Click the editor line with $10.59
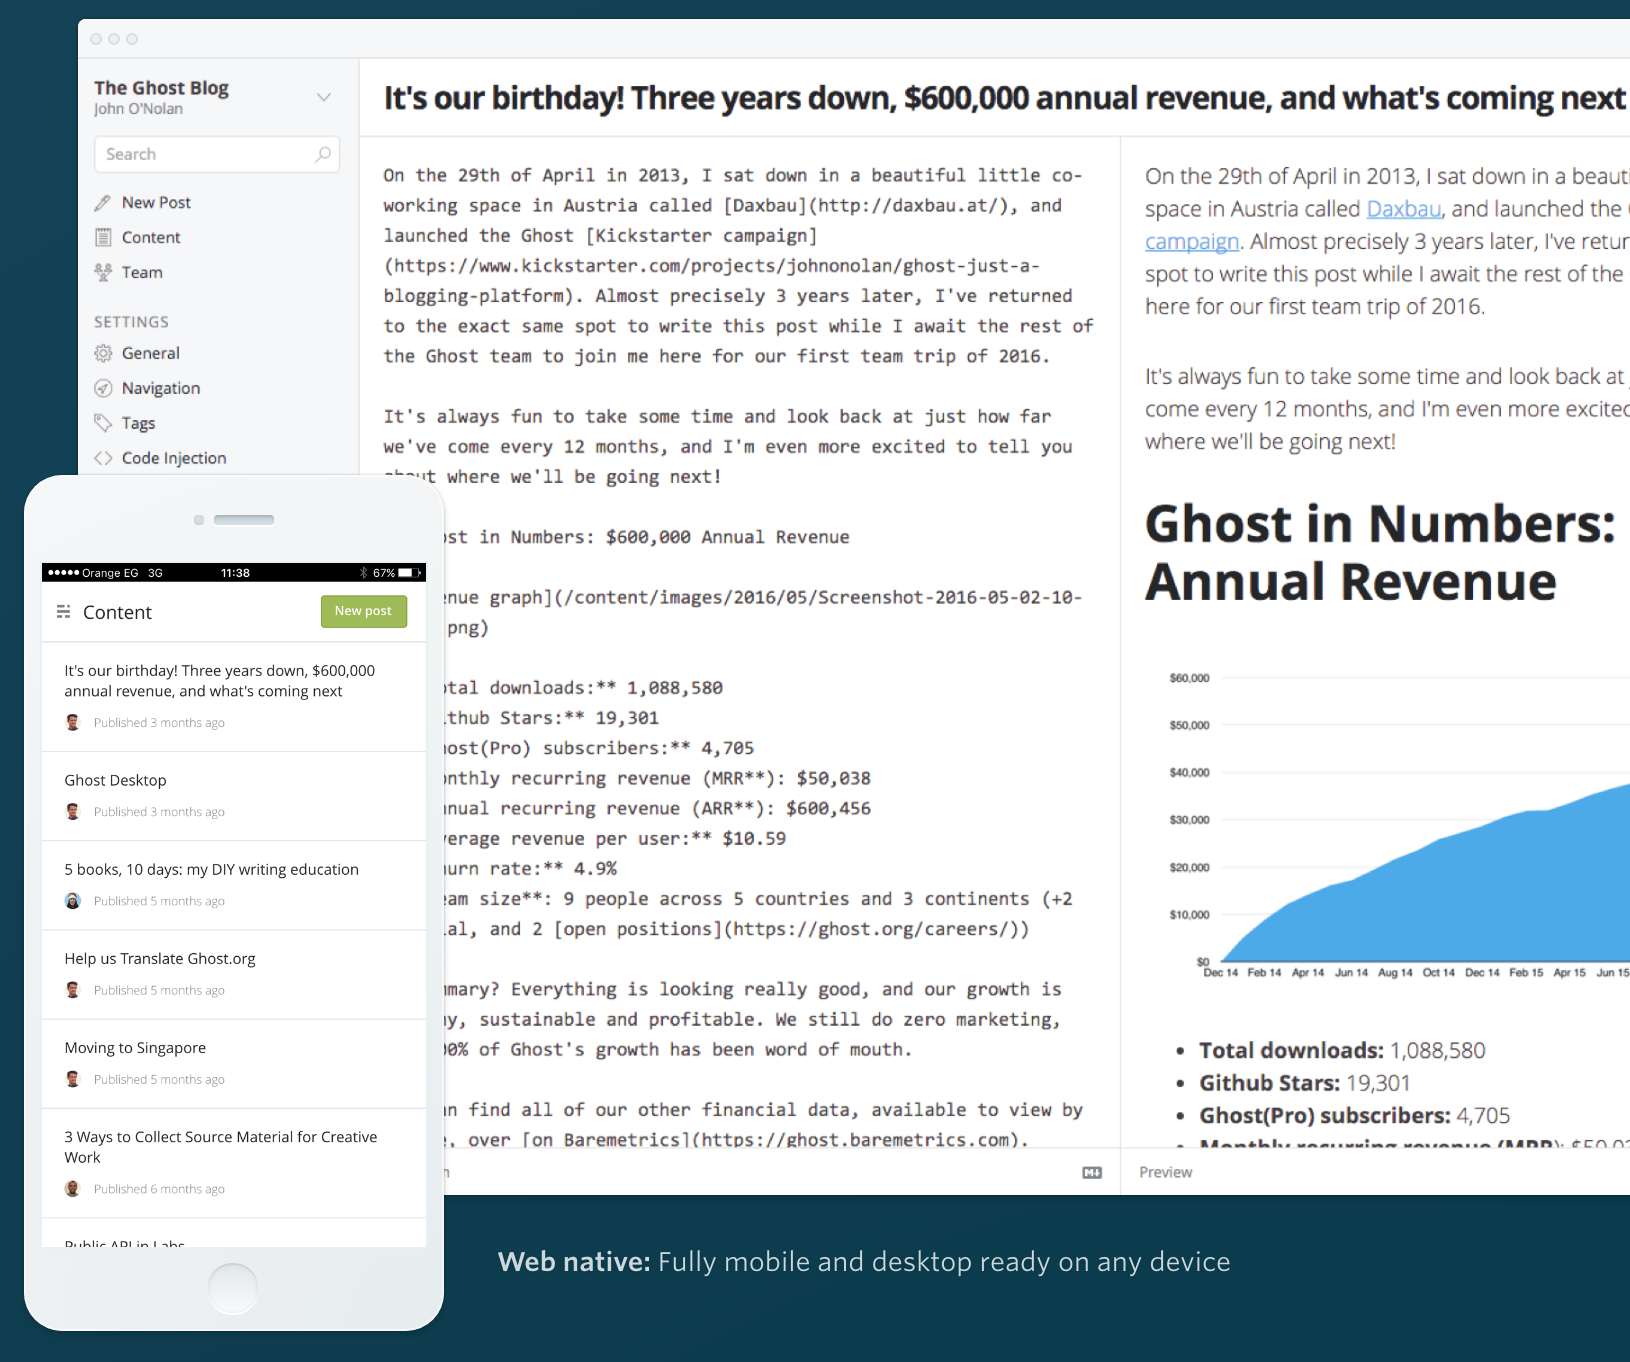The width and height of the screenshot is (1630, 1362). tap(615, 839)
